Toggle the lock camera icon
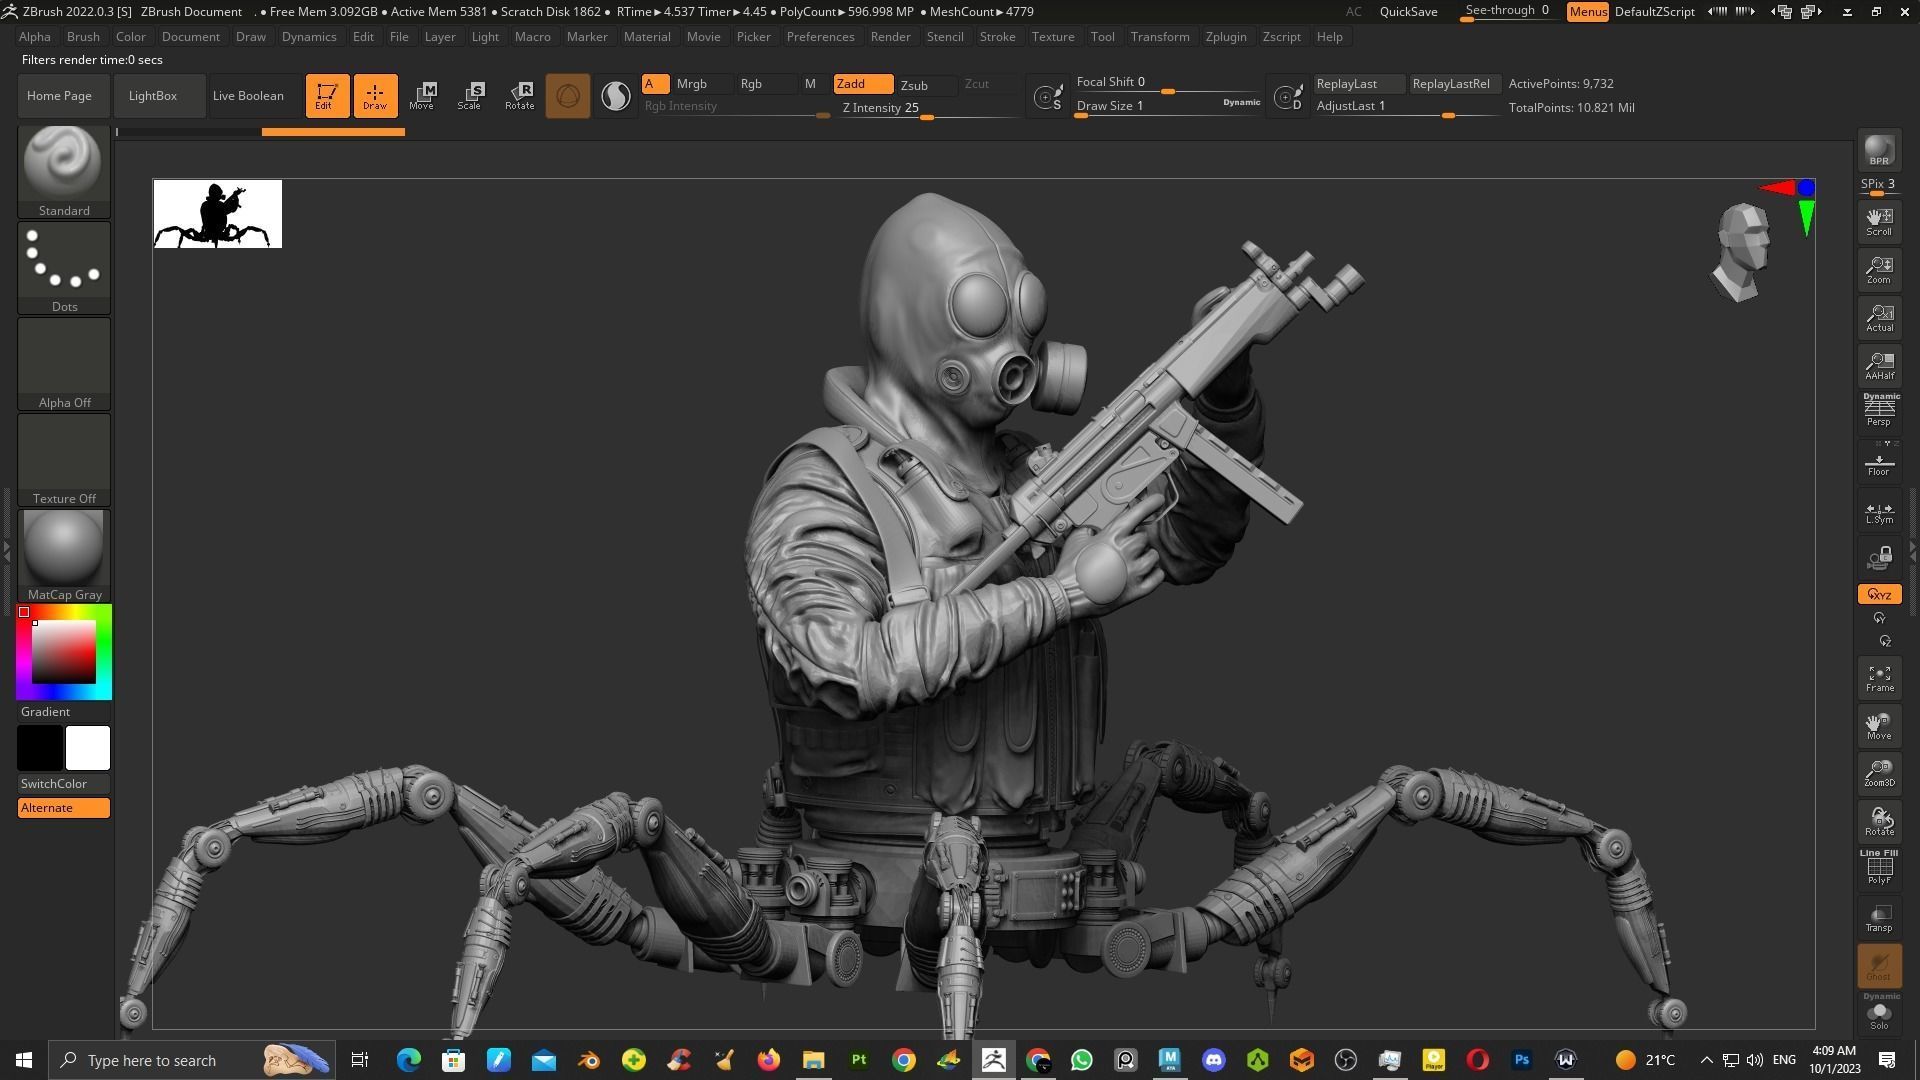Screen dimensions: 1920x1080 pyautogui.click(x=1879, y=558)
